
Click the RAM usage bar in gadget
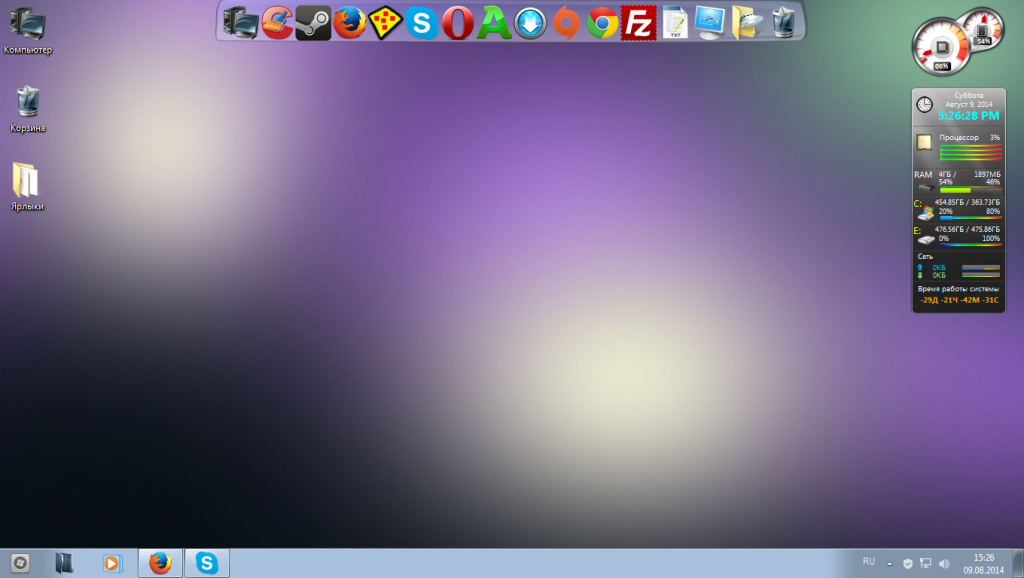pyautogui.click(x=970, y=190)
